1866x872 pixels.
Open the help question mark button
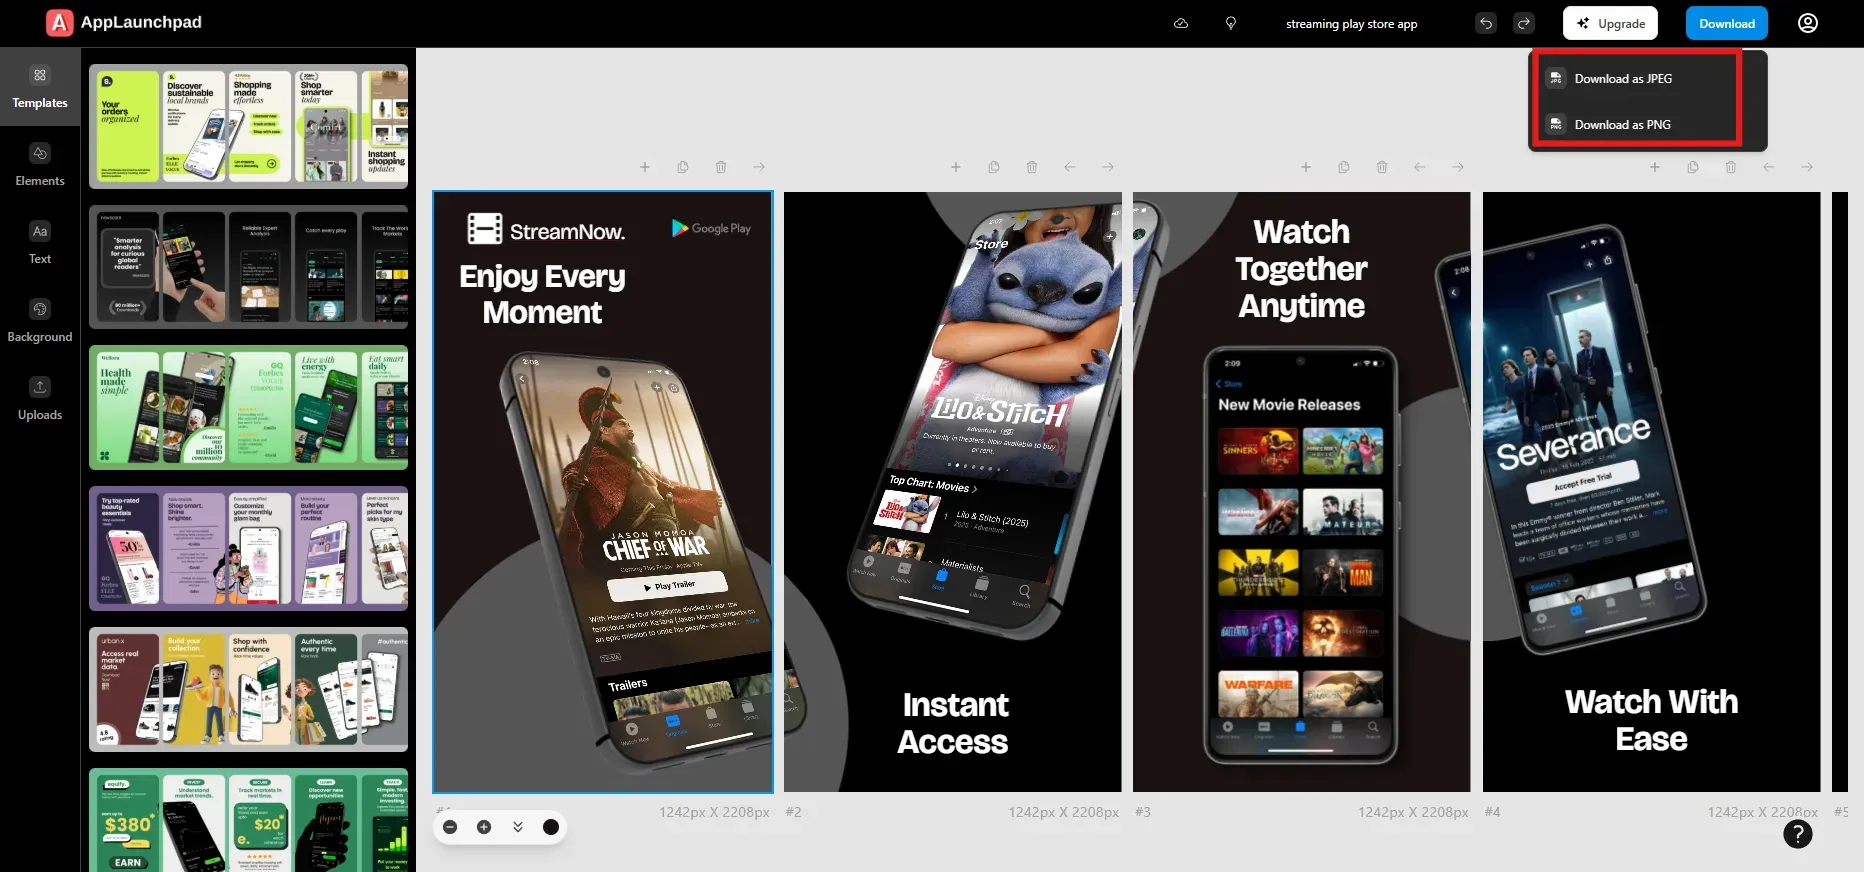tap(1797, 834)
